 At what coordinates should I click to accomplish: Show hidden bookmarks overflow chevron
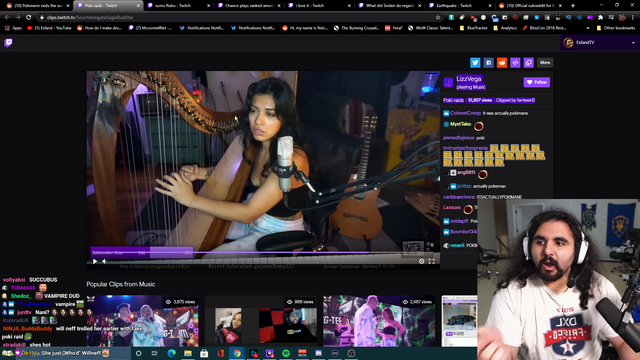588,28
